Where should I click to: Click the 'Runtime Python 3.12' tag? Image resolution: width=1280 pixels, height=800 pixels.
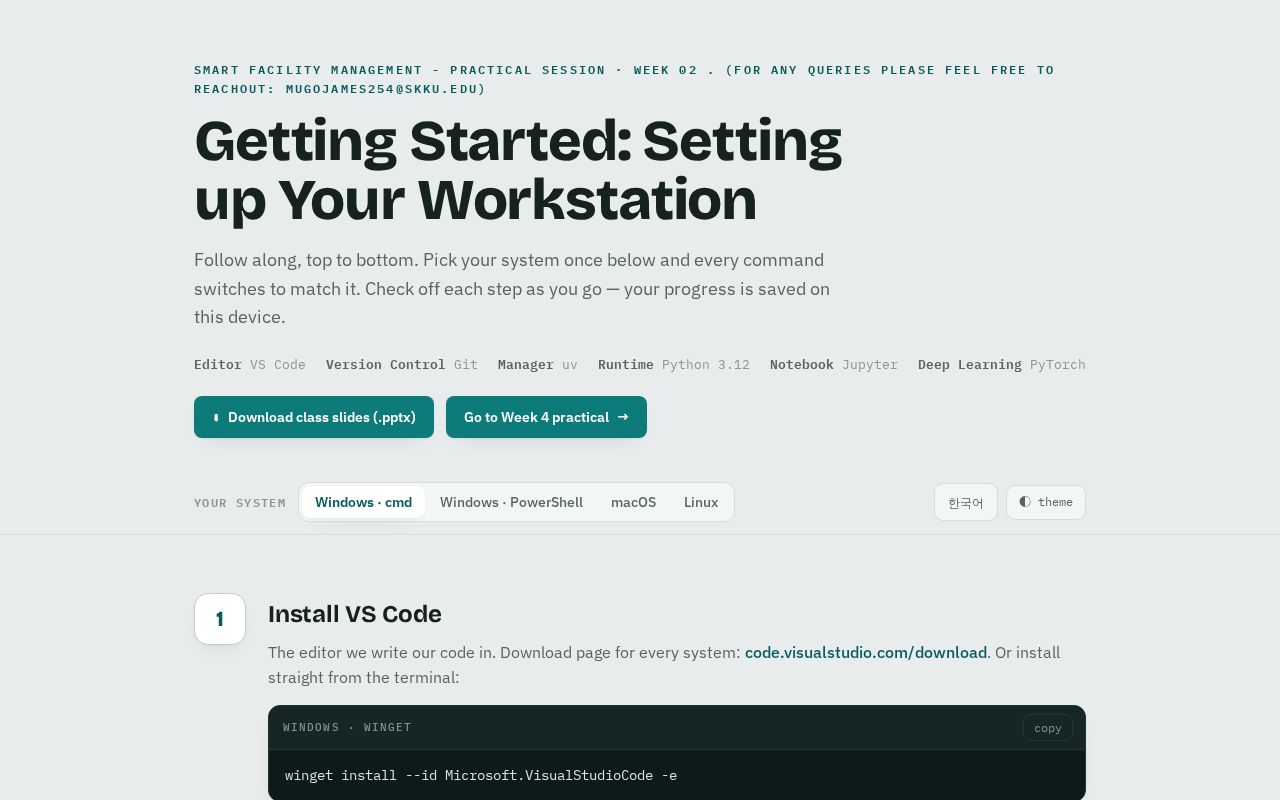[x=674, y=364]
